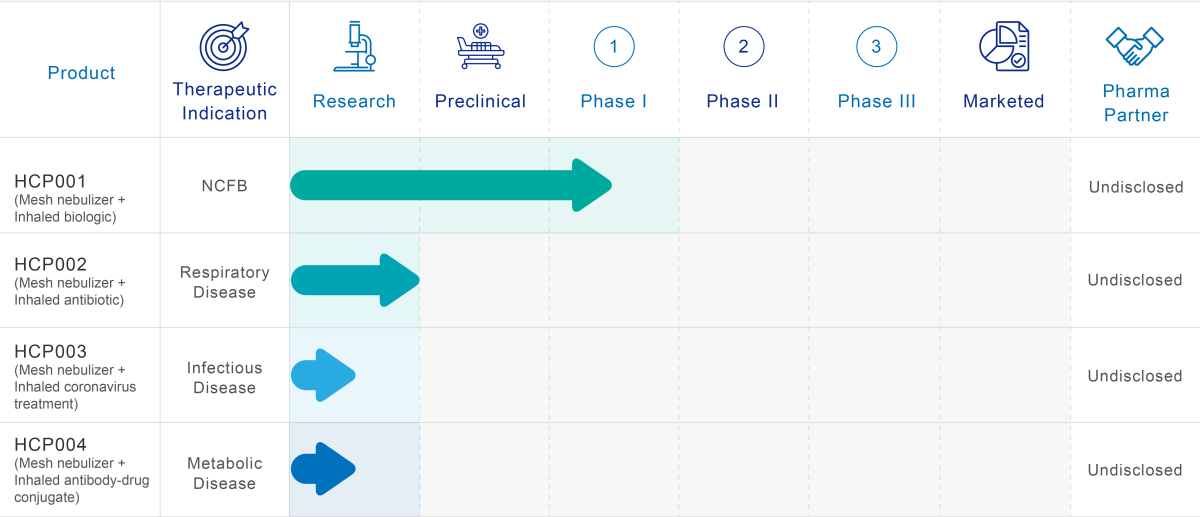Click the pie chart Marketed icon

click(x=1004, y=46)
